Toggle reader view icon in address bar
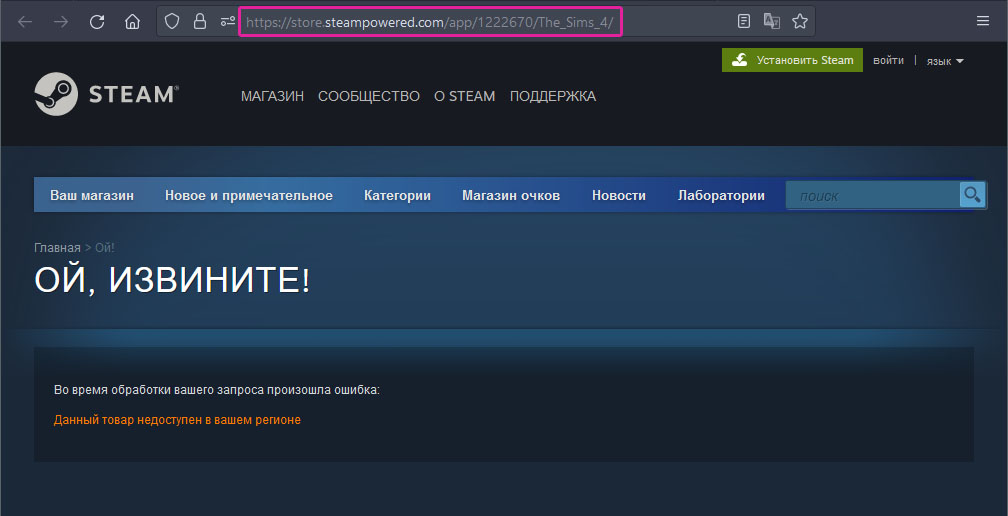 click(743, 21)
